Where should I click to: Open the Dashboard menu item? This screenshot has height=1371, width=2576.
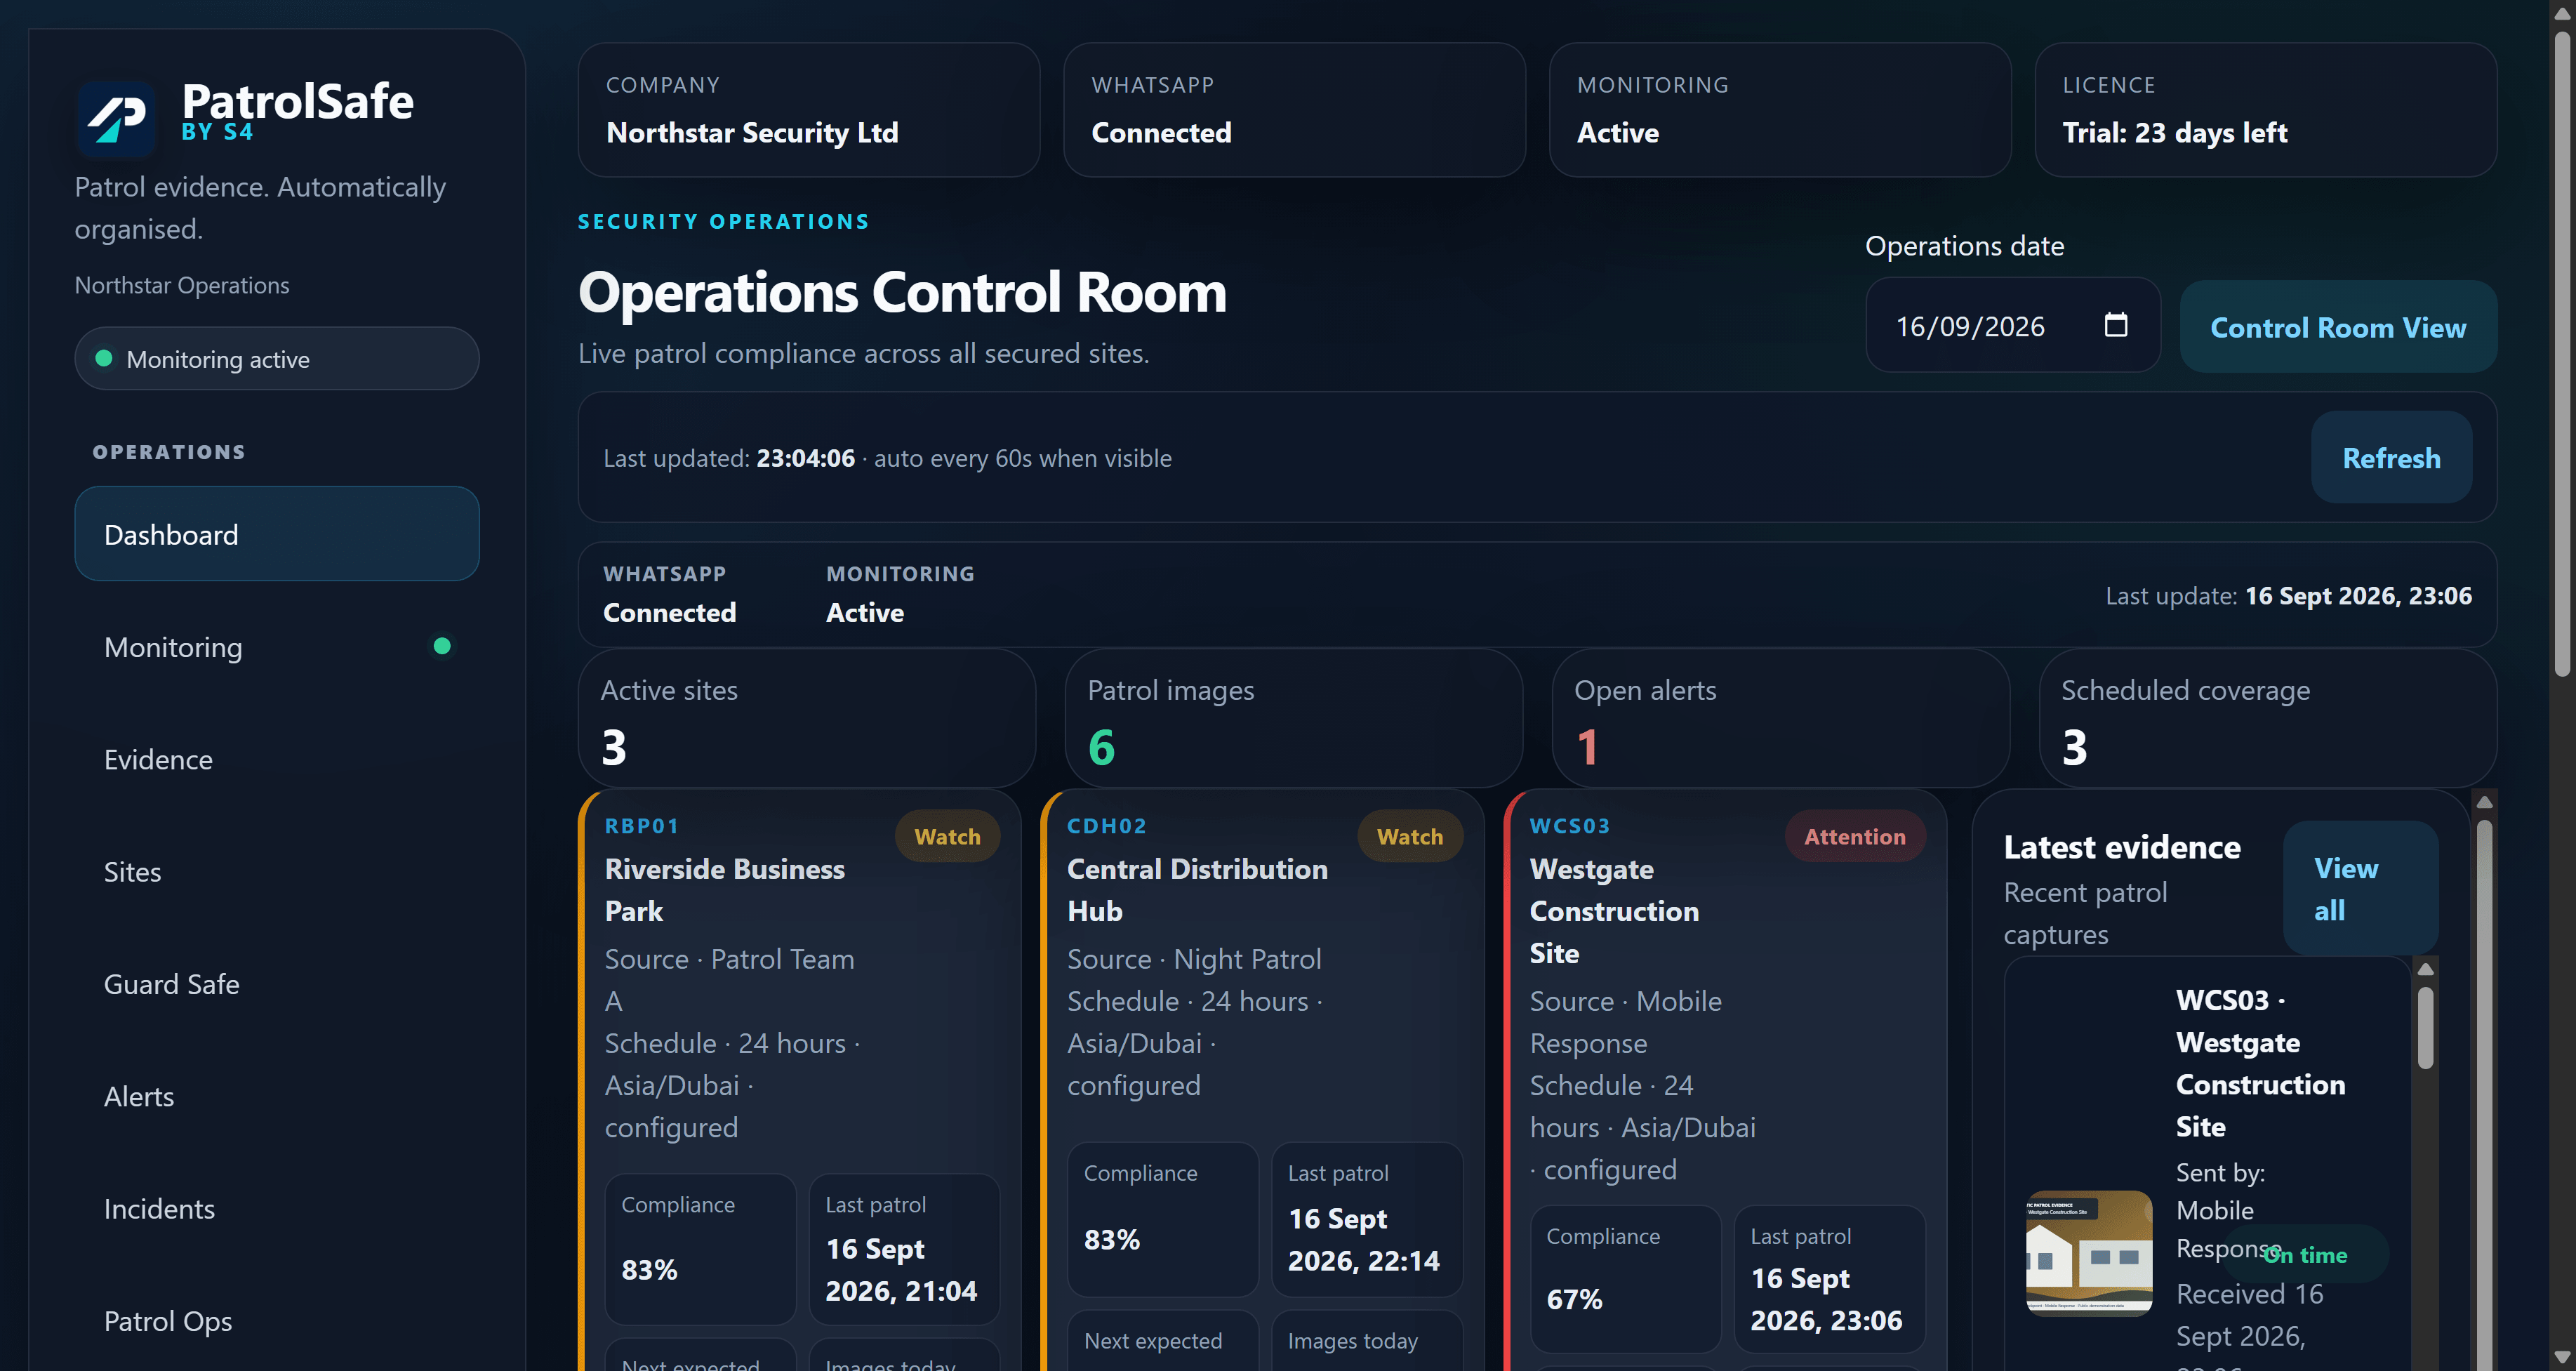tap(277, 534)
